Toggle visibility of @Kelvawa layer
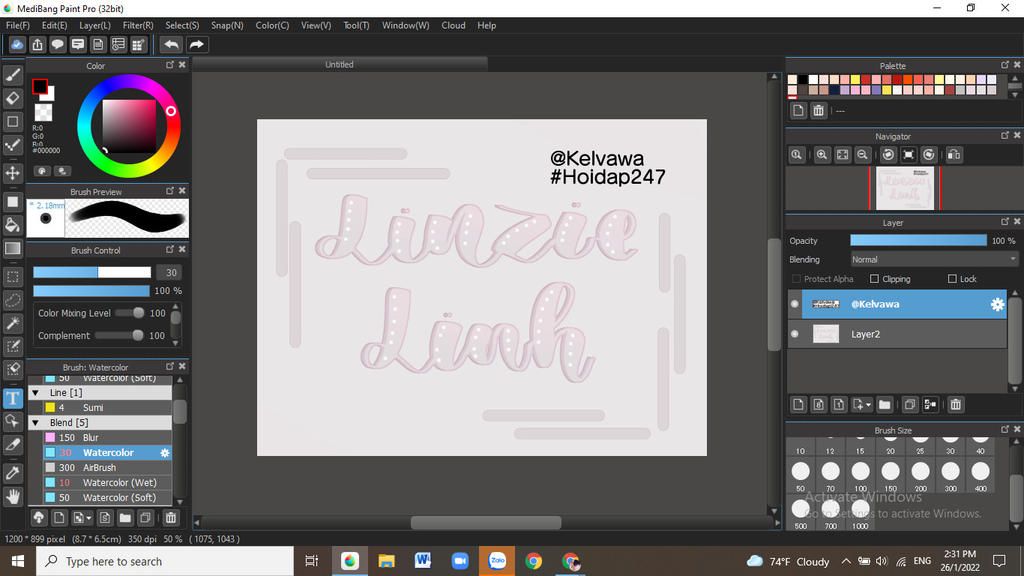1024x576 pixels. point(795,304)
